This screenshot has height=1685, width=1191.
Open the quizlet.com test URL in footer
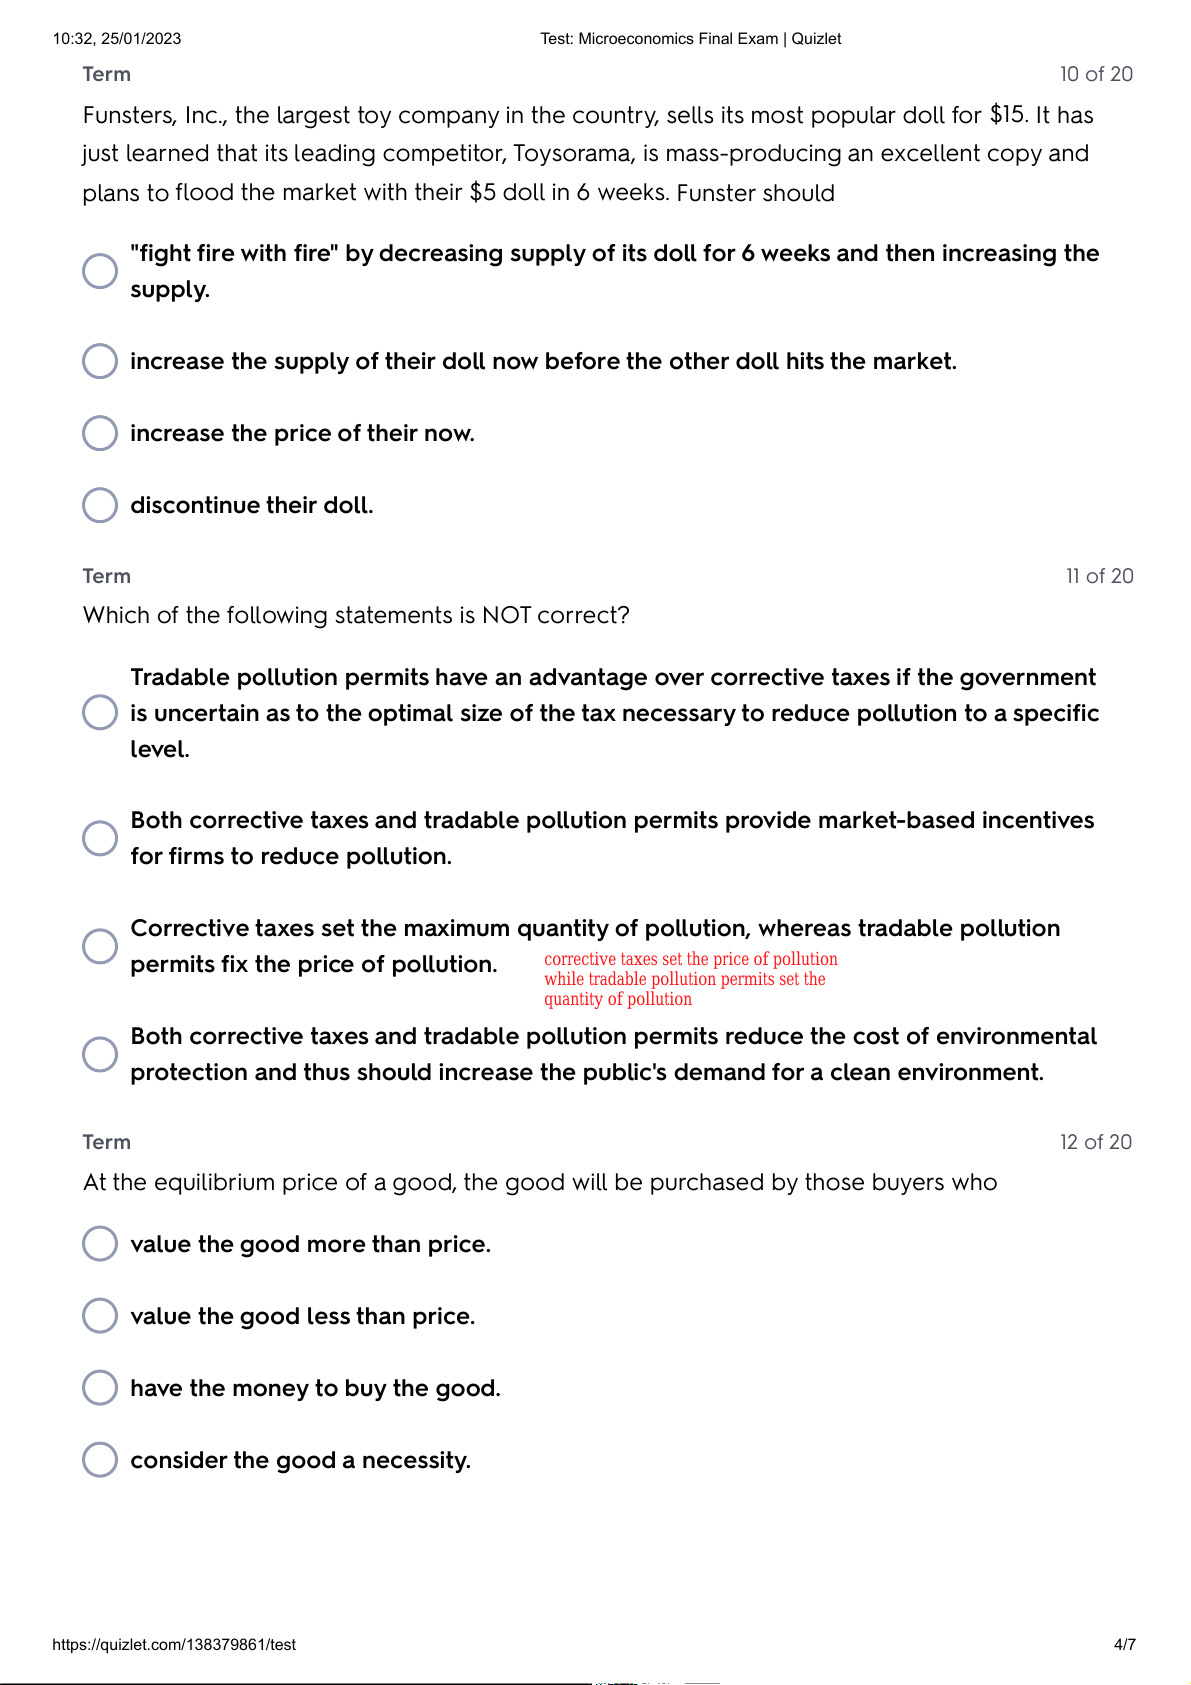click(174, 1645)
